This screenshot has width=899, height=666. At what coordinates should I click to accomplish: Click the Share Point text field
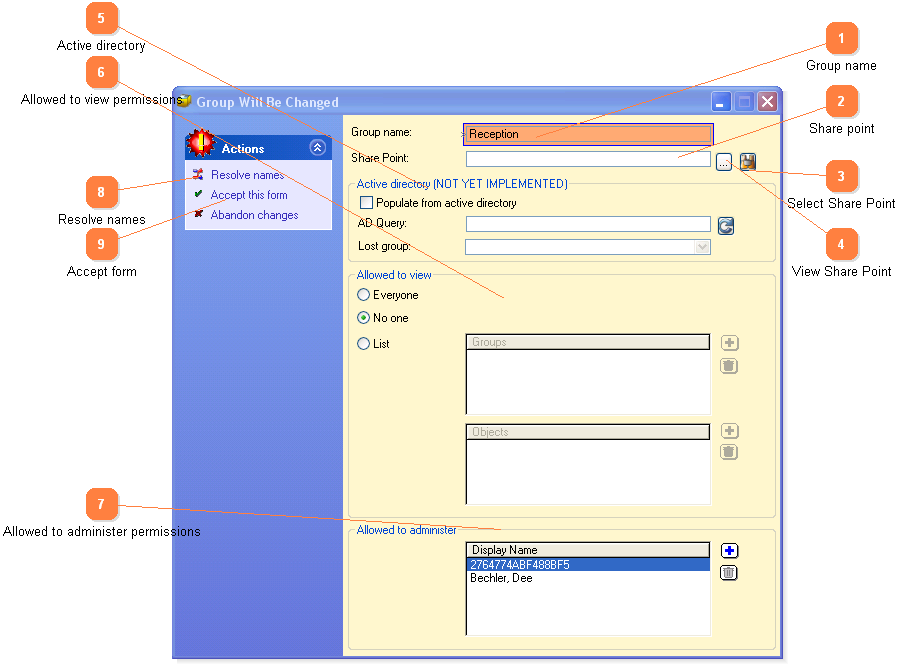(588, 159)
